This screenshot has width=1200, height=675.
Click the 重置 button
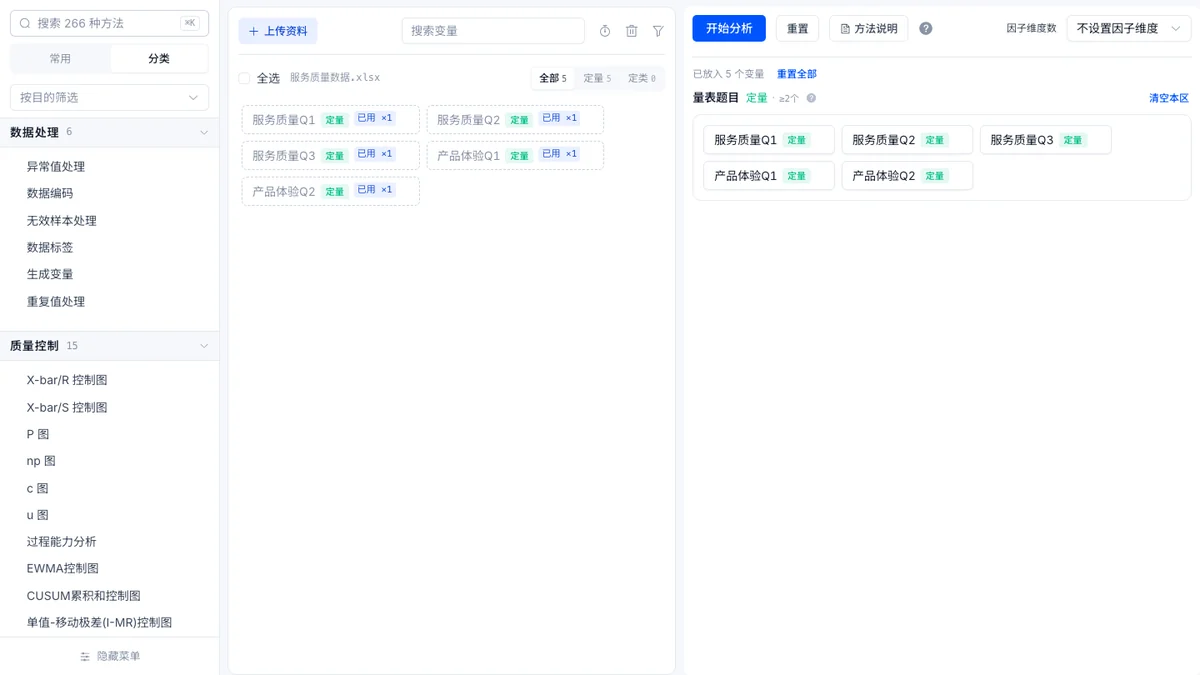[x=797, y=28]
